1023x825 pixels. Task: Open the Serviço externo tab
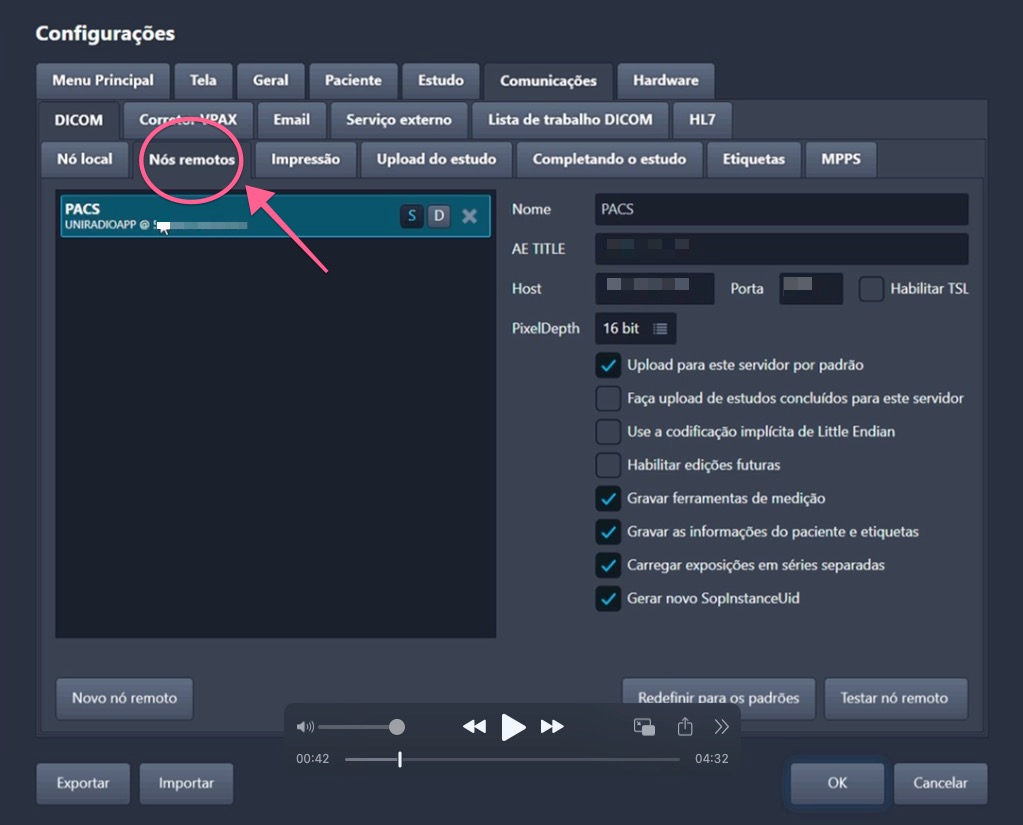(x=399, y=120)
